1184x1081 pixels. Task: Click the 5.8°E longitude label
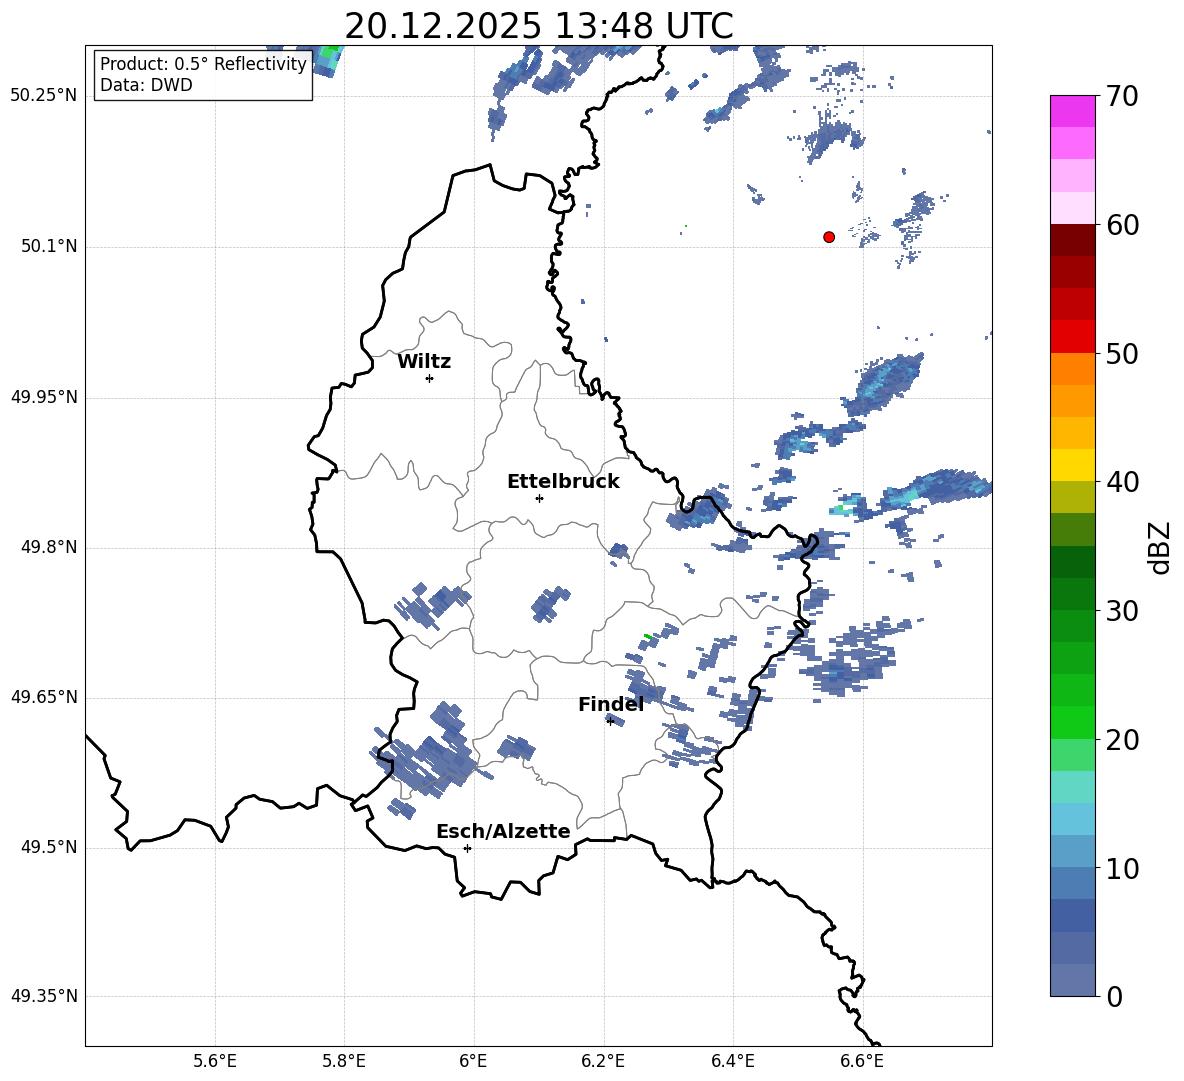[344, 1061]
